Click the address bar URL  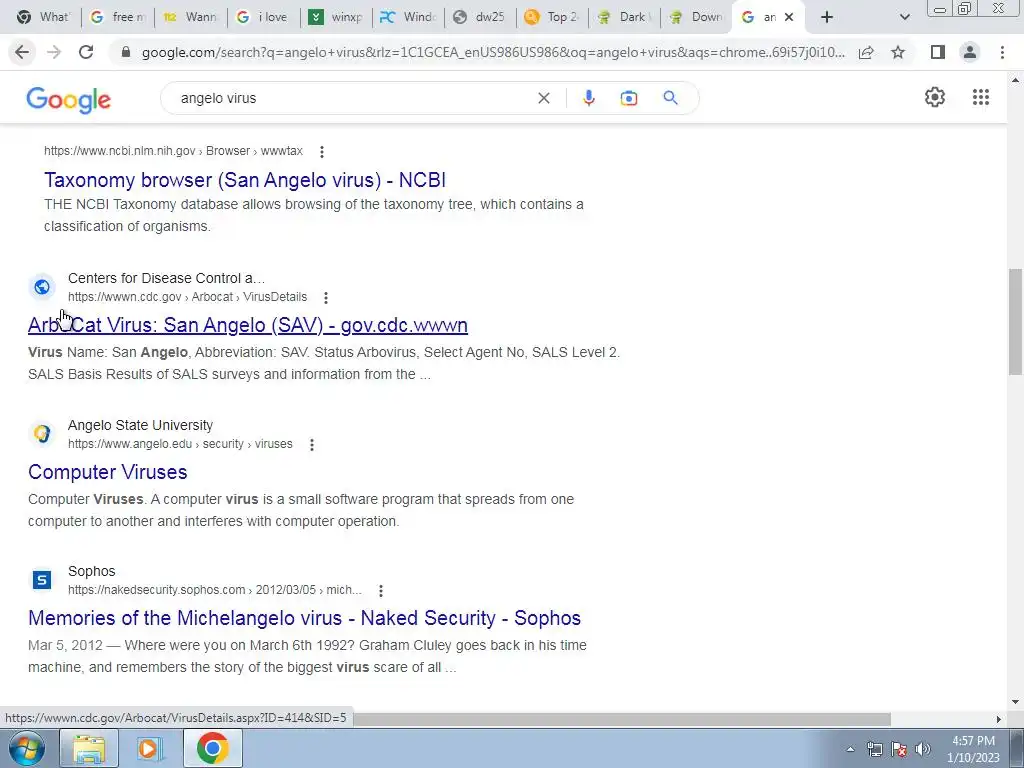click(493, 52)
